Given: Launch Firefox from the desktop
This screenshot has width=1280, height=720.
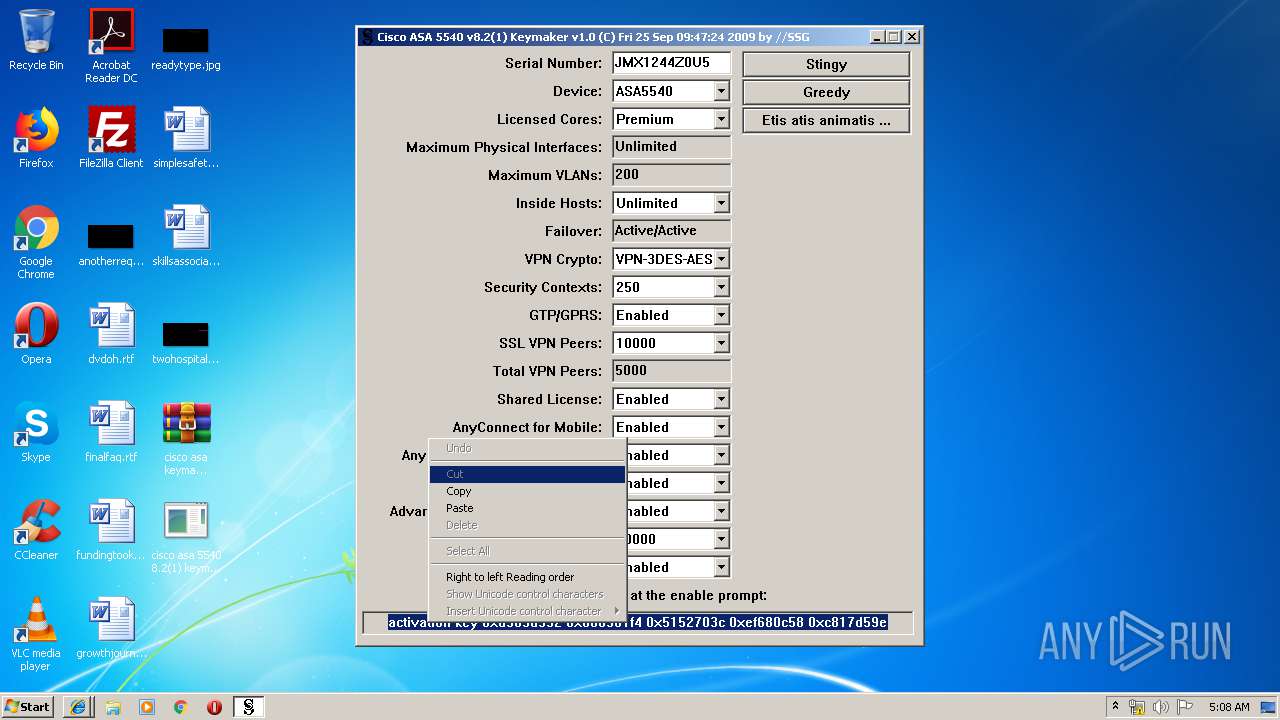Looking at the screenshot, I should (36, 138).
